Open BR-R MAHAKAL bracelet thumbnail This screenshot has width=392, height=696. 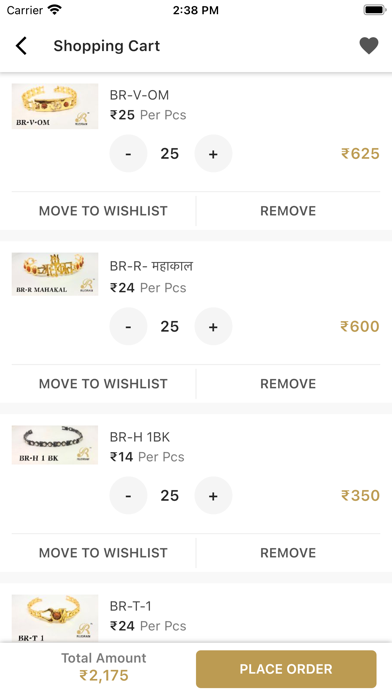point(55,274)
